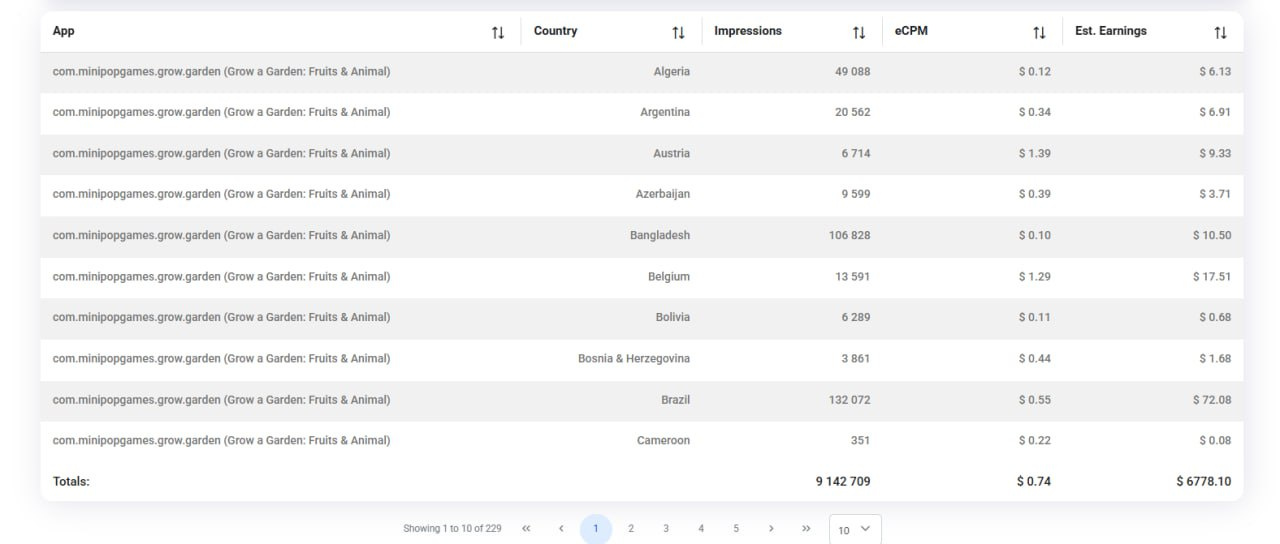
Task: Open page 3 of the table
Action: tap(666, 528)
